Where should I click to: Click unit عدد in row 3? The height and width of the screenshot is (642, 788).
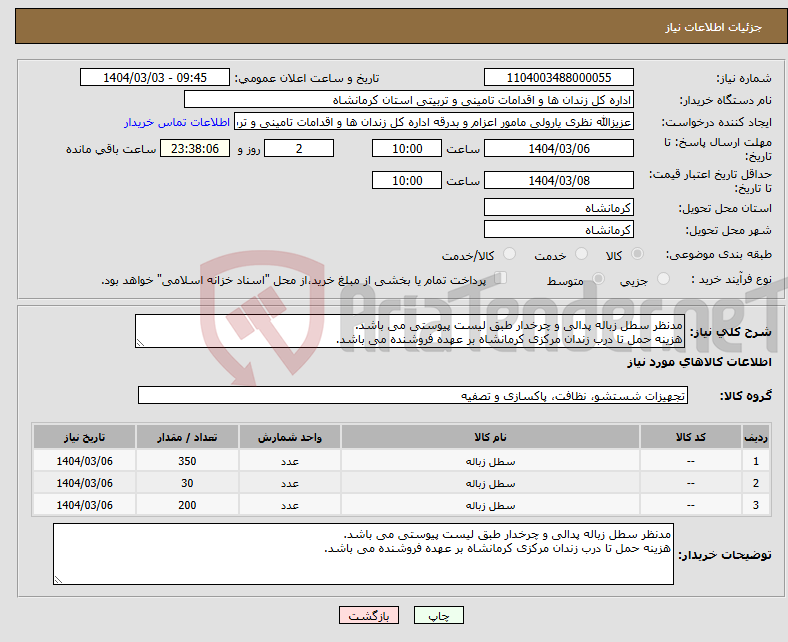click(290, 506)
